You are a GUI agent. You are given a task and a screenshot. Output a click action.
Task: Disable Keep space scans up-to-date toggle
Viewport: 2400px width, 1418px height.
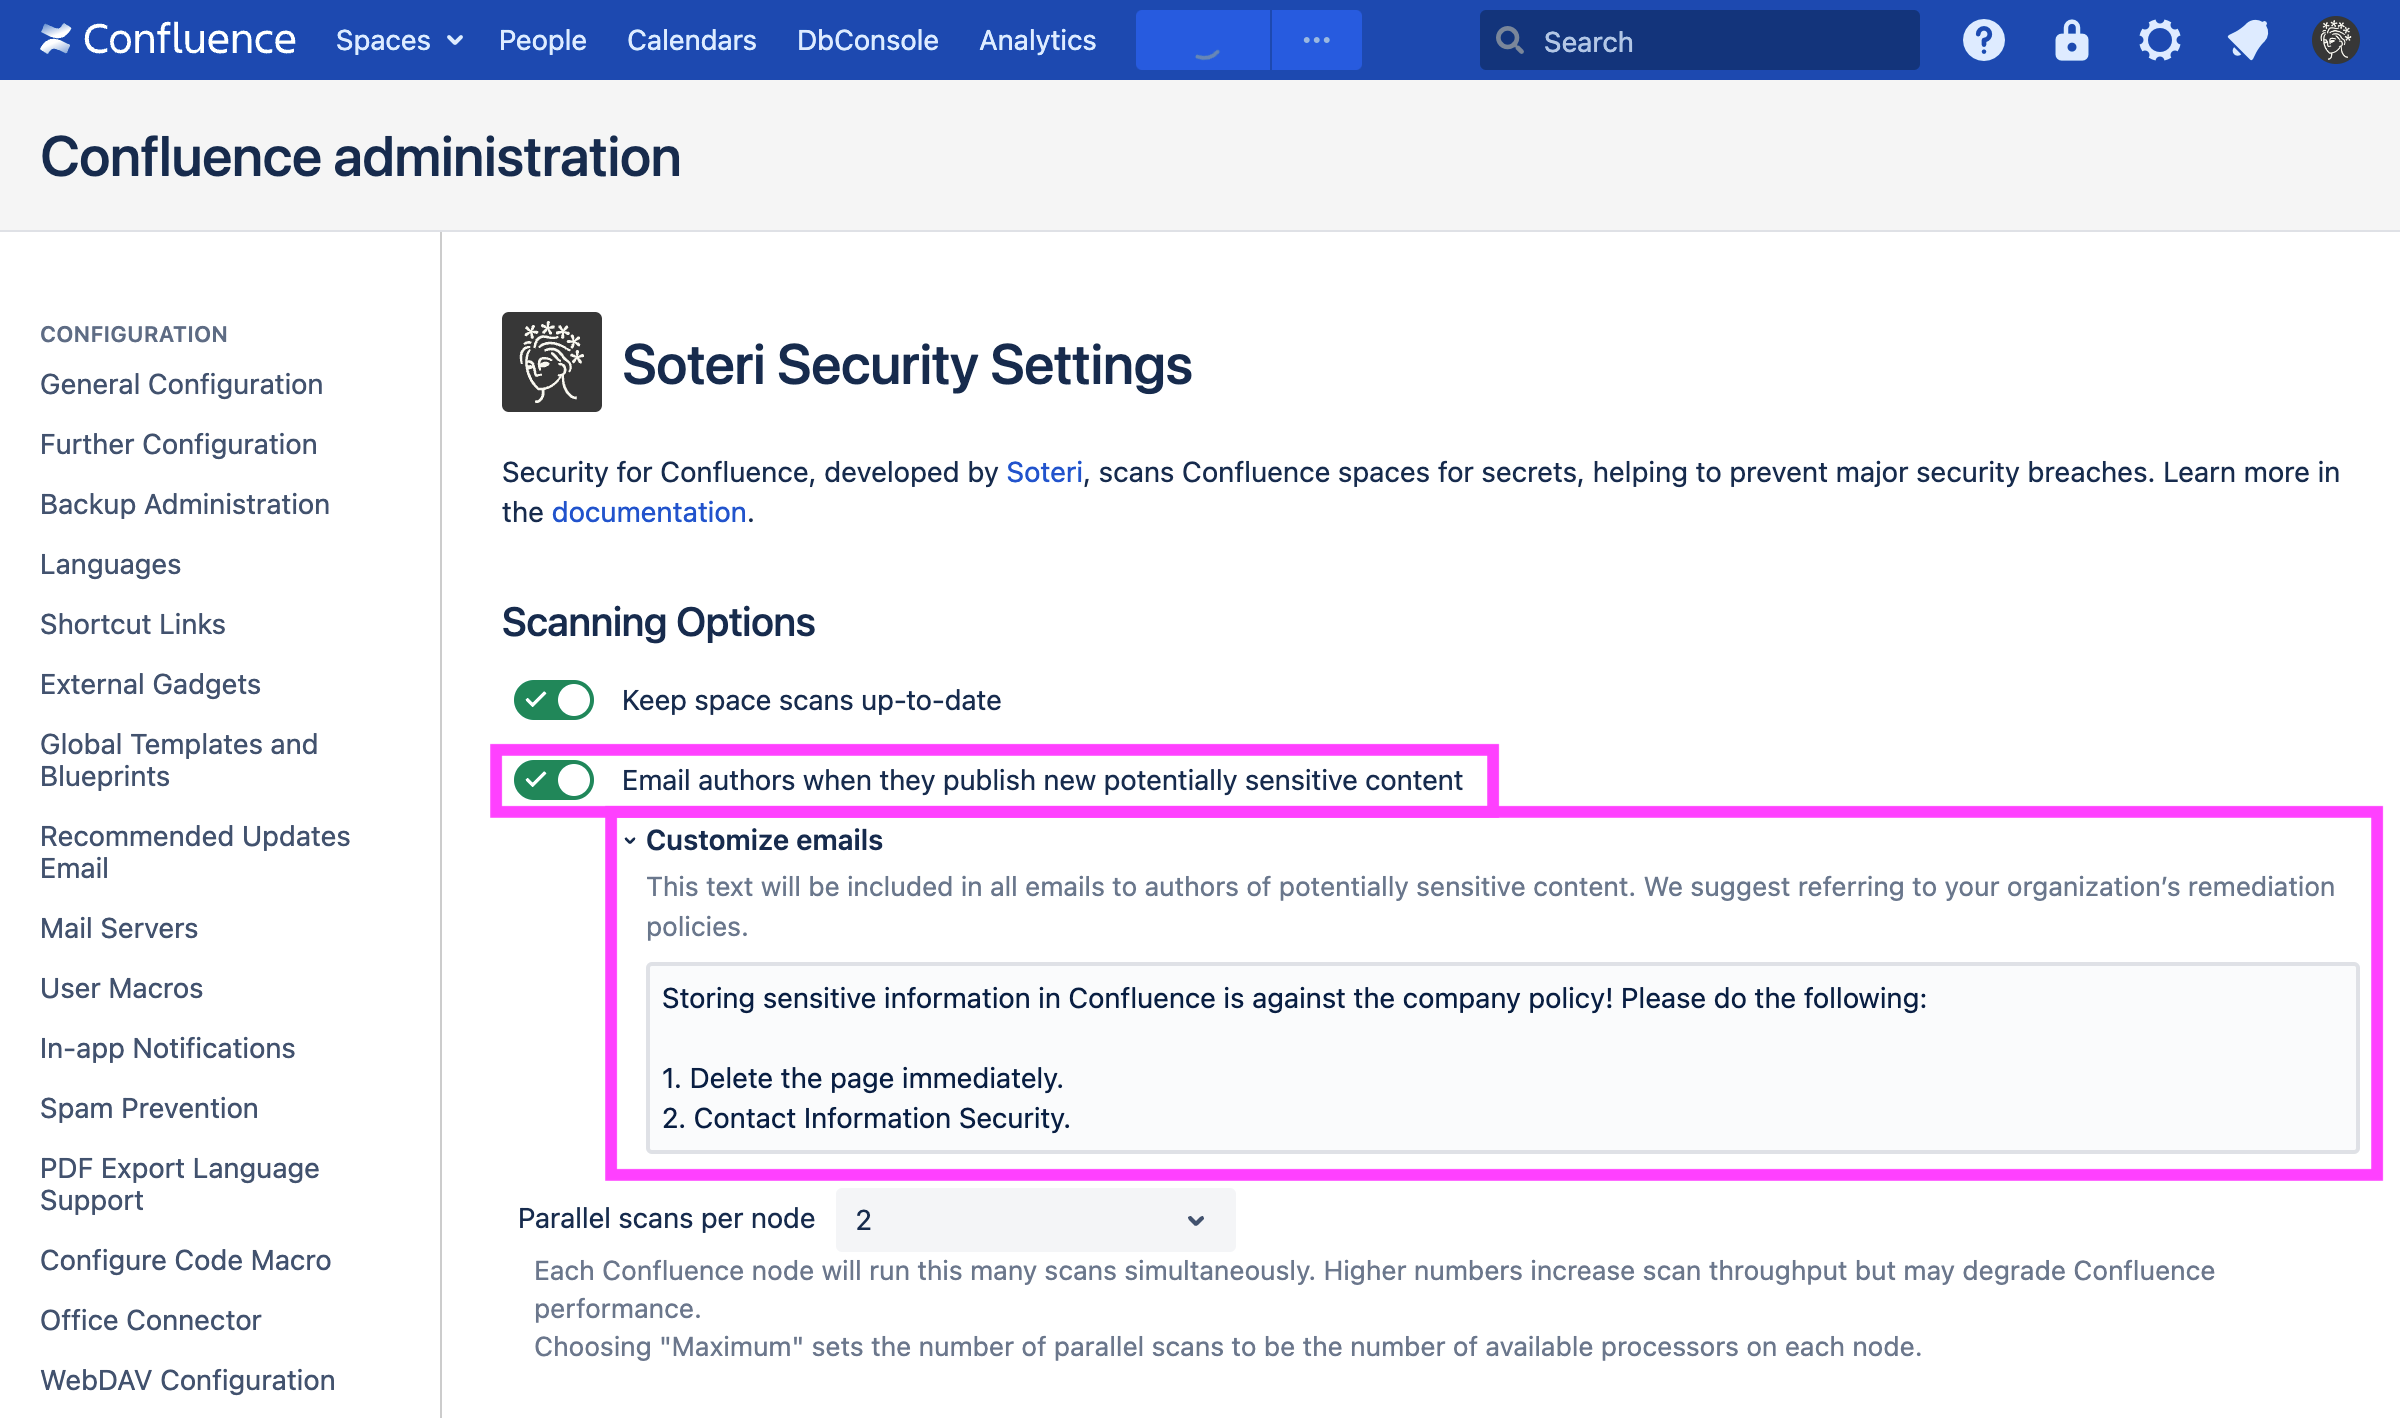coord(554,700)
